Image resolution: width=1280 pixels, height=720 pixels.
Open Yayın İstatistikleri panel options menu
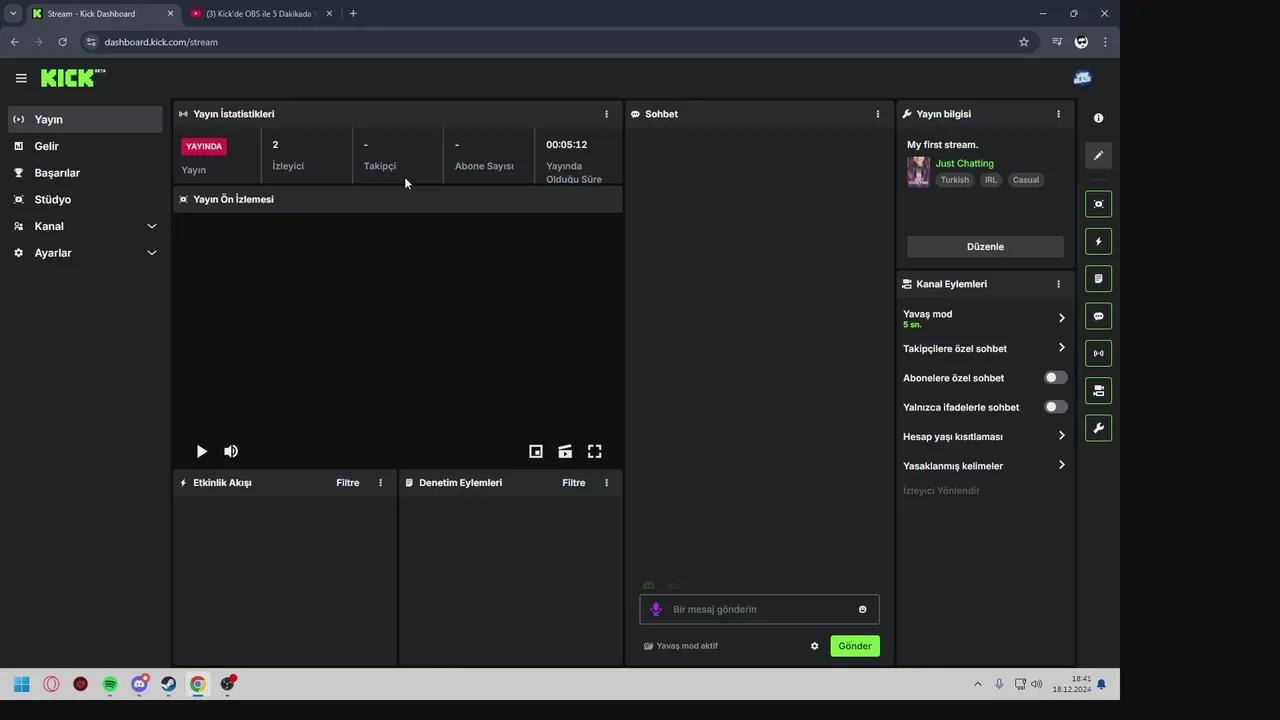click(606, 114)
